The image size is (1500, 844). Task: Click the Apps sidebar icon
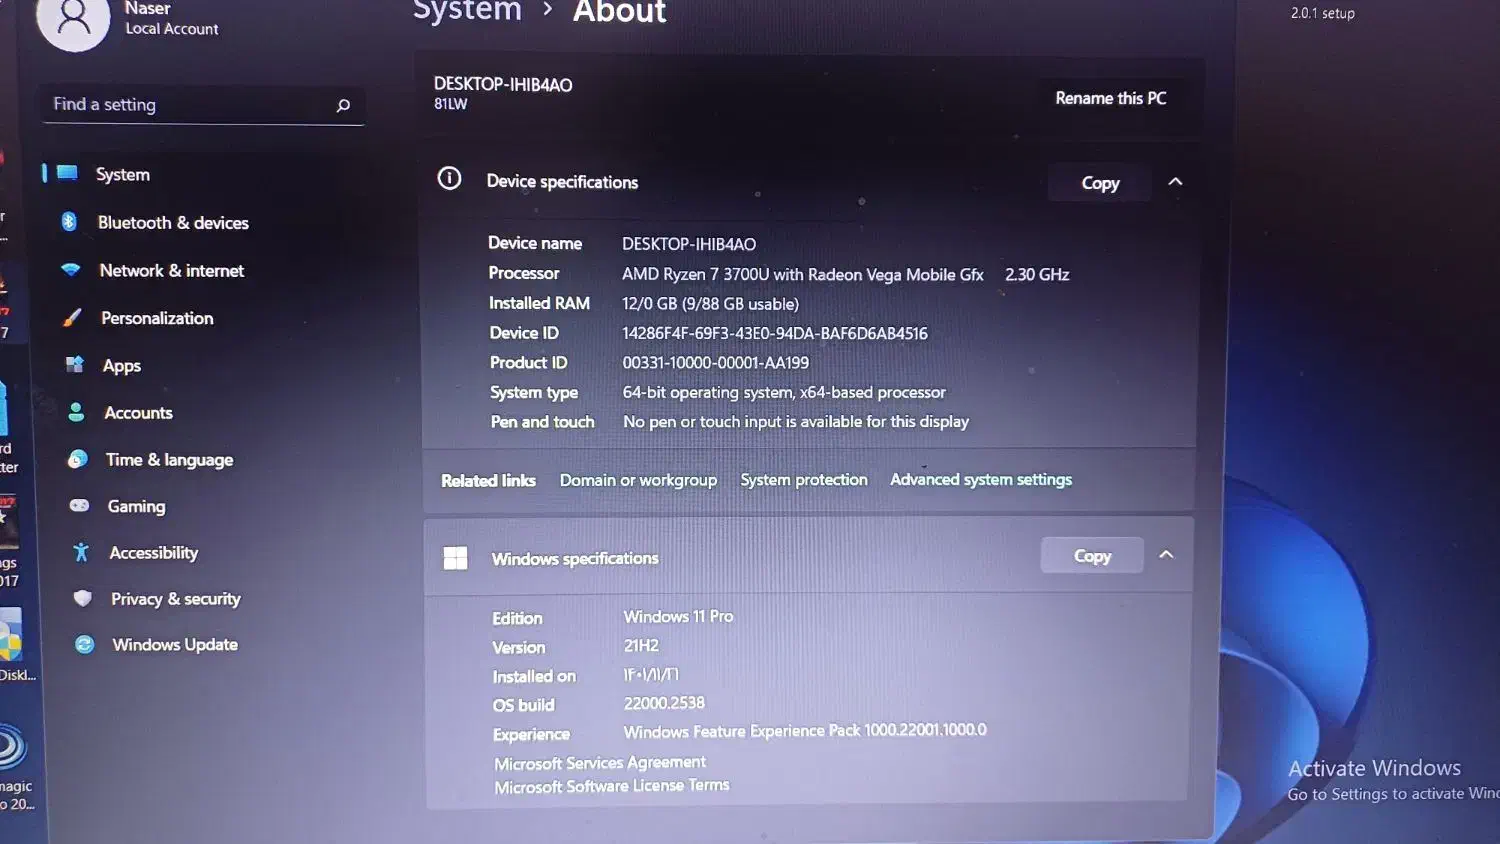pos(74,365)
